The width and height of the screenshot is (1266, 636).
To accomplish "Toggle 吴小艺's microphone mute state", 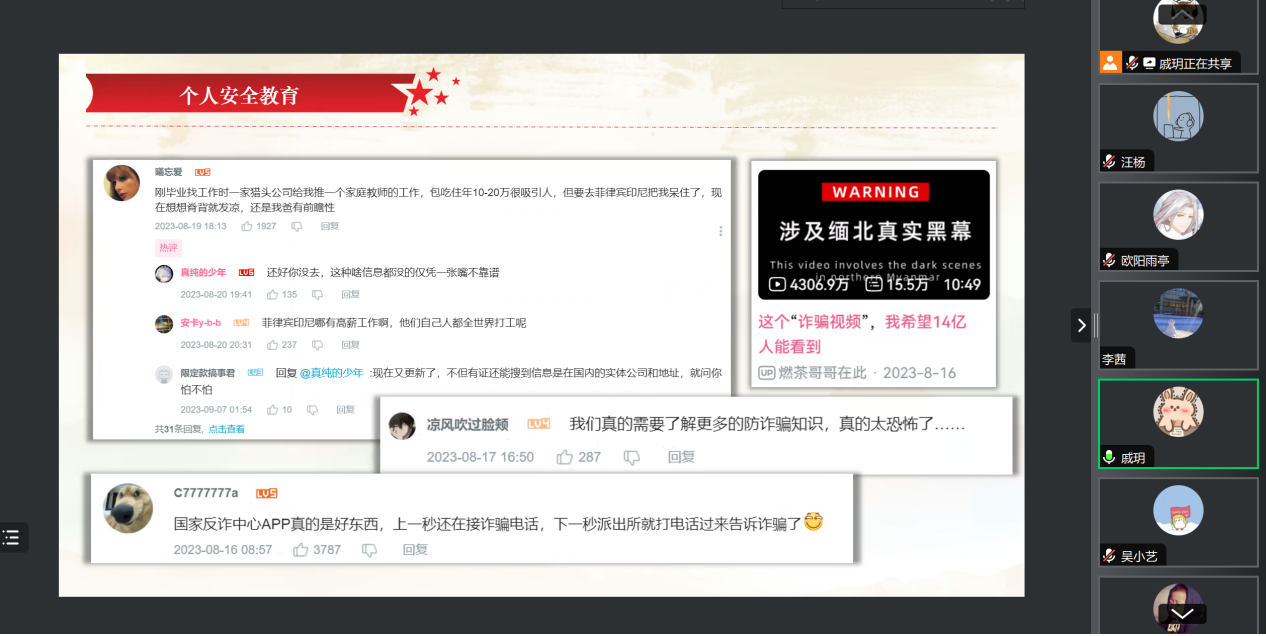I will 1108,556.
